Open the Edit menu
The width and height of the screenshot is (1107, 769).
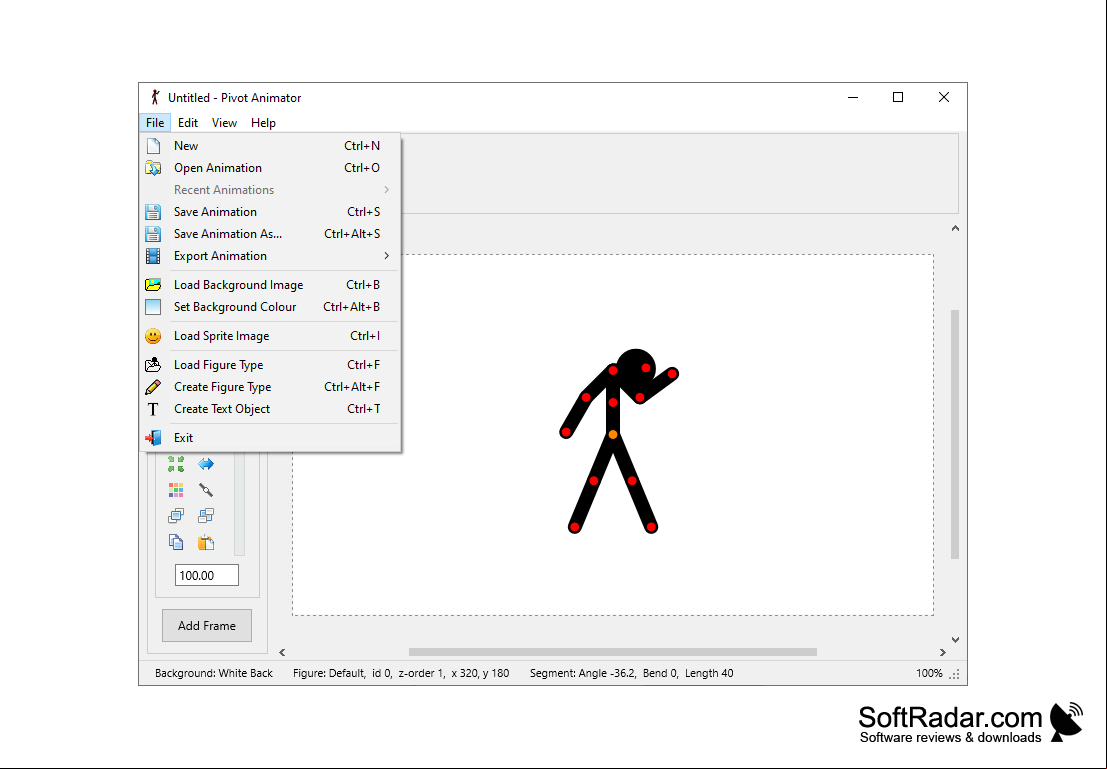[188, 123]
